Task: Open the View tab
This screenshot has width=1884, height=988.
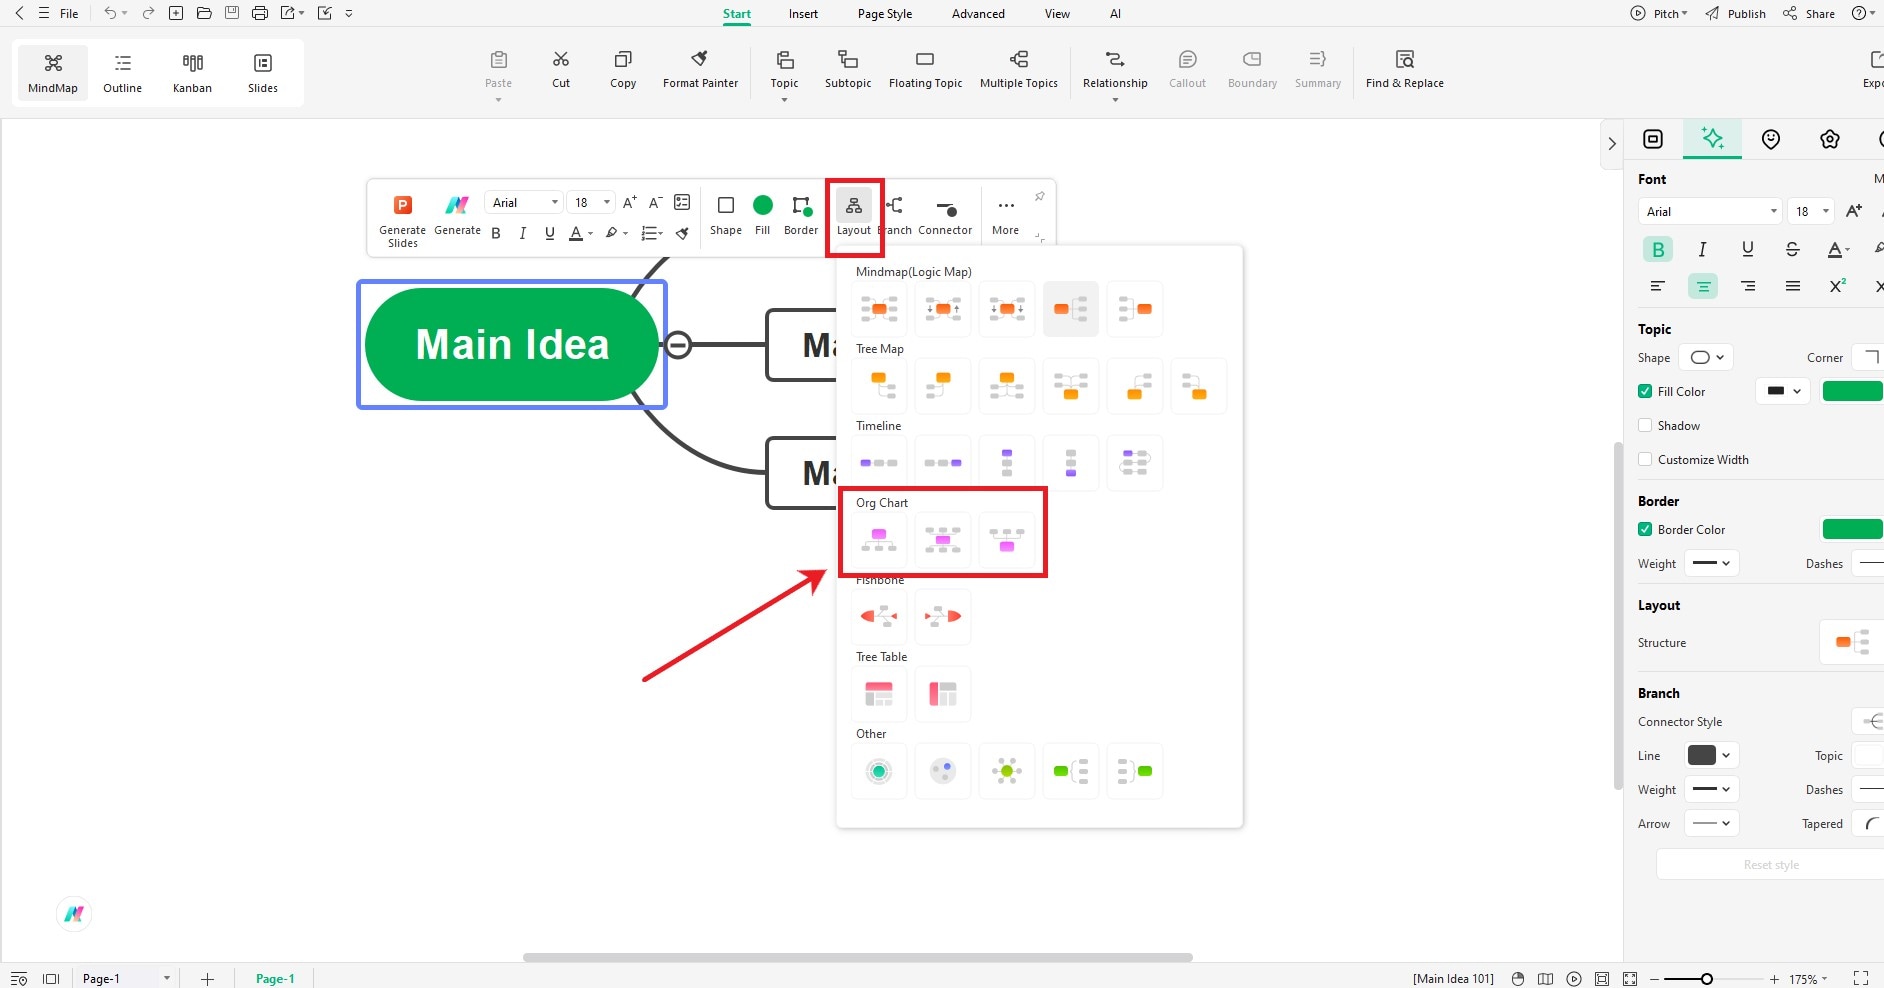Action: (1057, 14)
